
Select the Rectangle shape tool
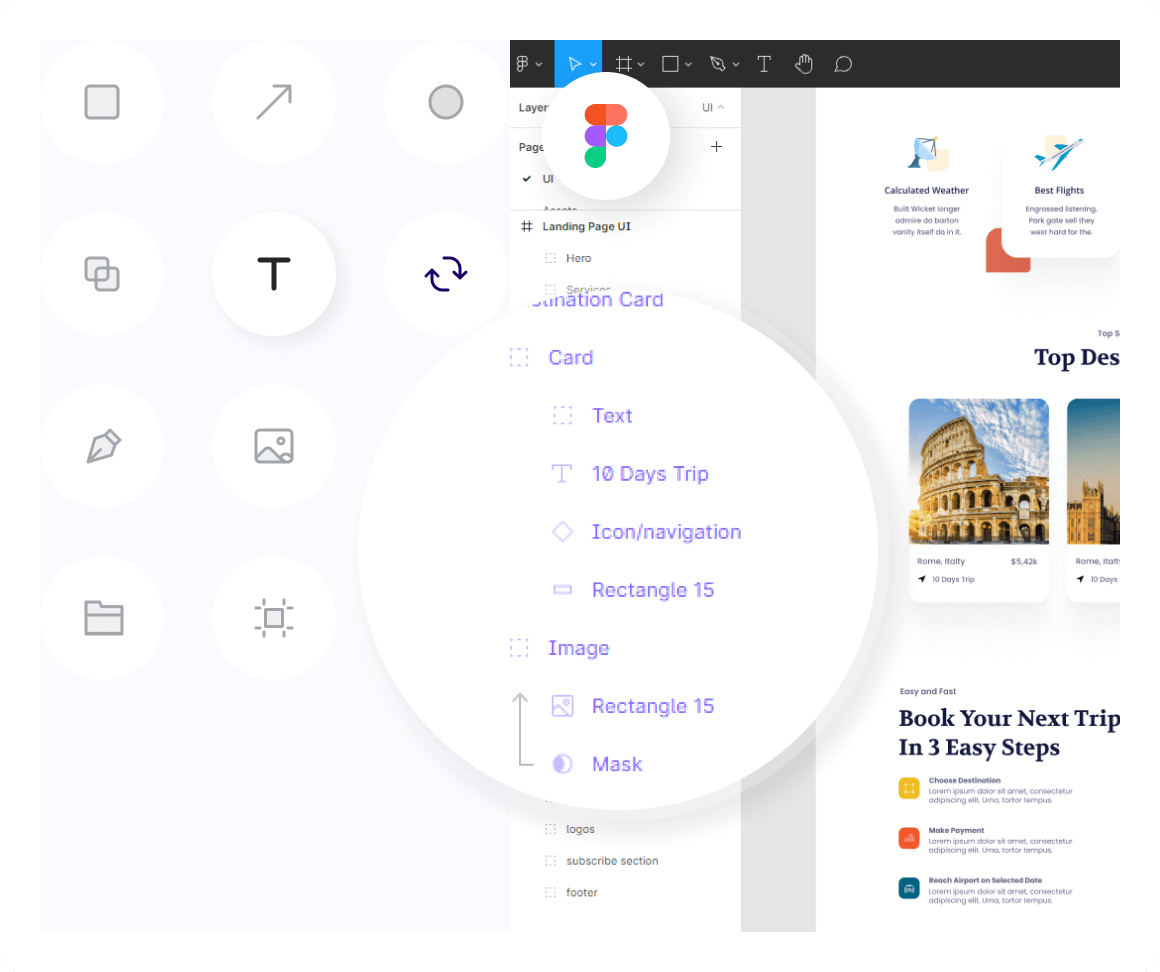[668, 63]
